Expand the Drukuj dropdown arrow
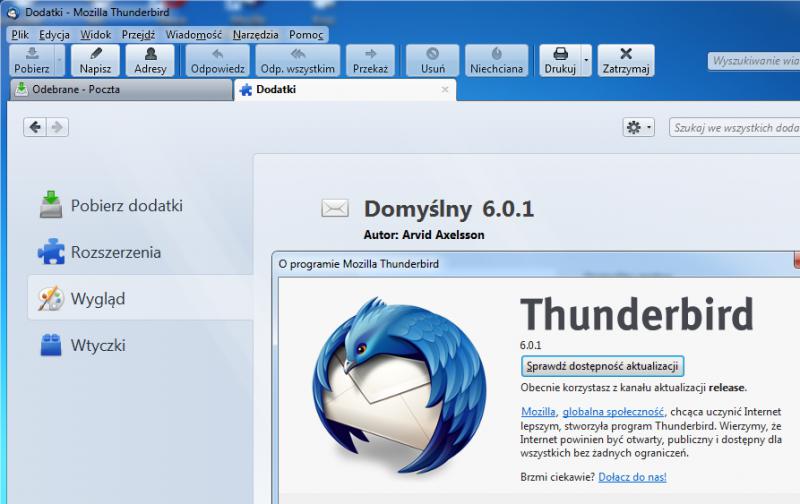The width and height of the screenshot is (800, 504). pyautogui.click(x=586, y=61)
